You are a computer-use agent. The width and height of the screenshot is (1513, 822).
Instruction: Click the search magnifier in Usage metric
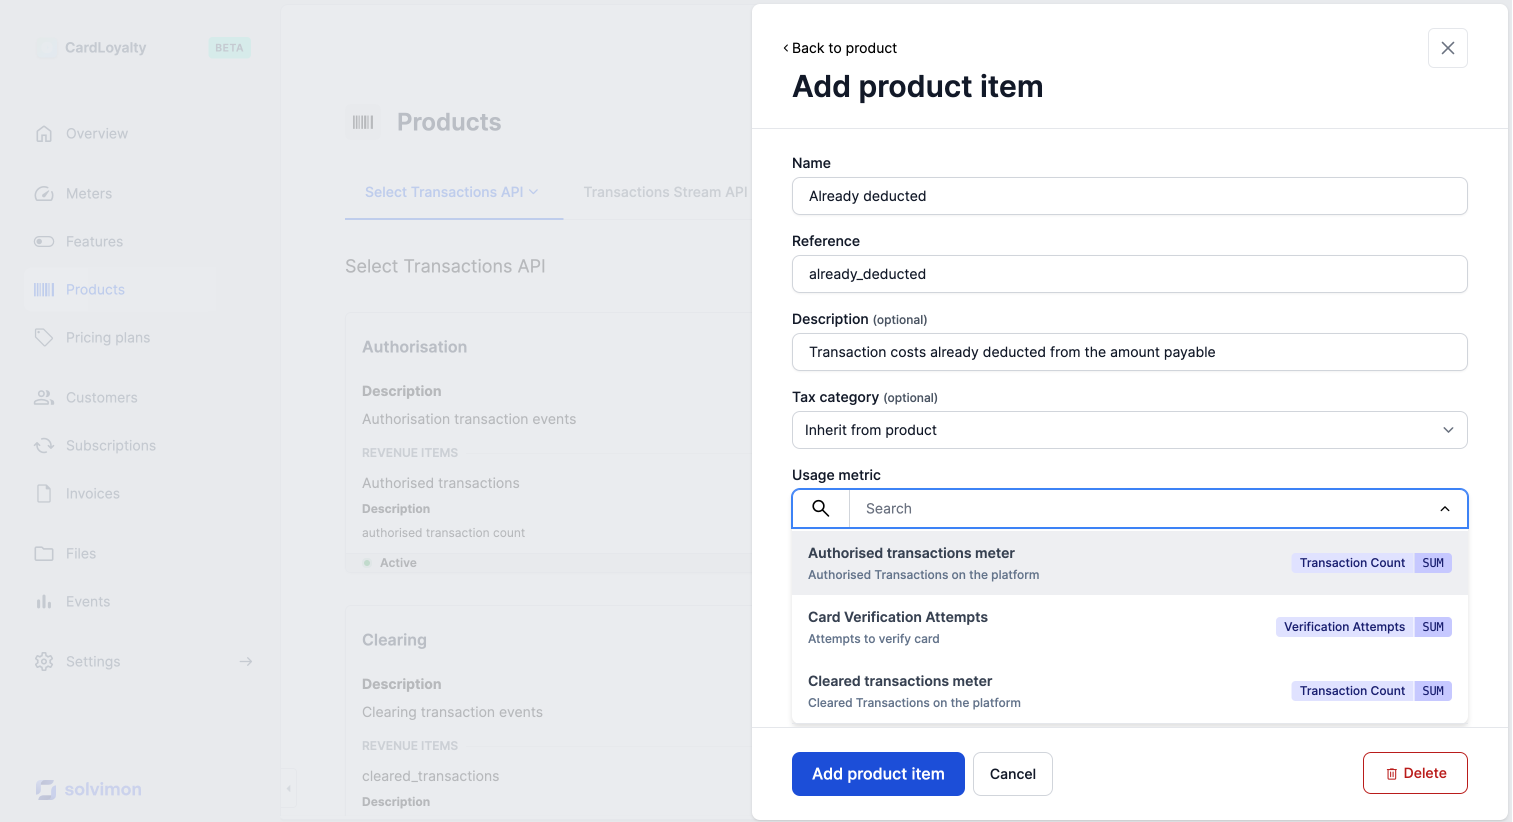click(821, 509)
